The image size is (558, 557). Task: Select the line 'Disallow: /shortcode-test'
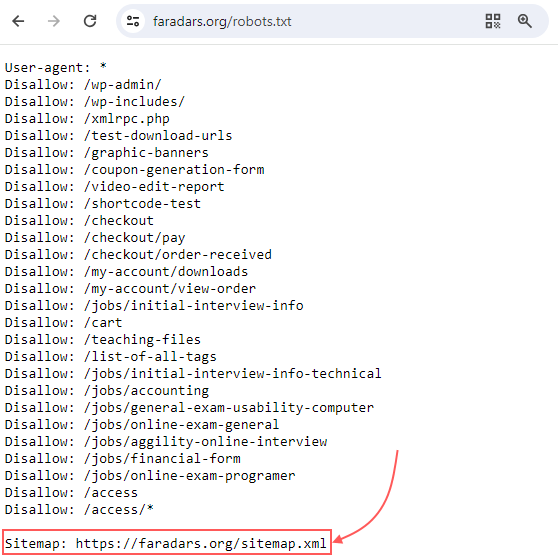[x=103, y=204]
